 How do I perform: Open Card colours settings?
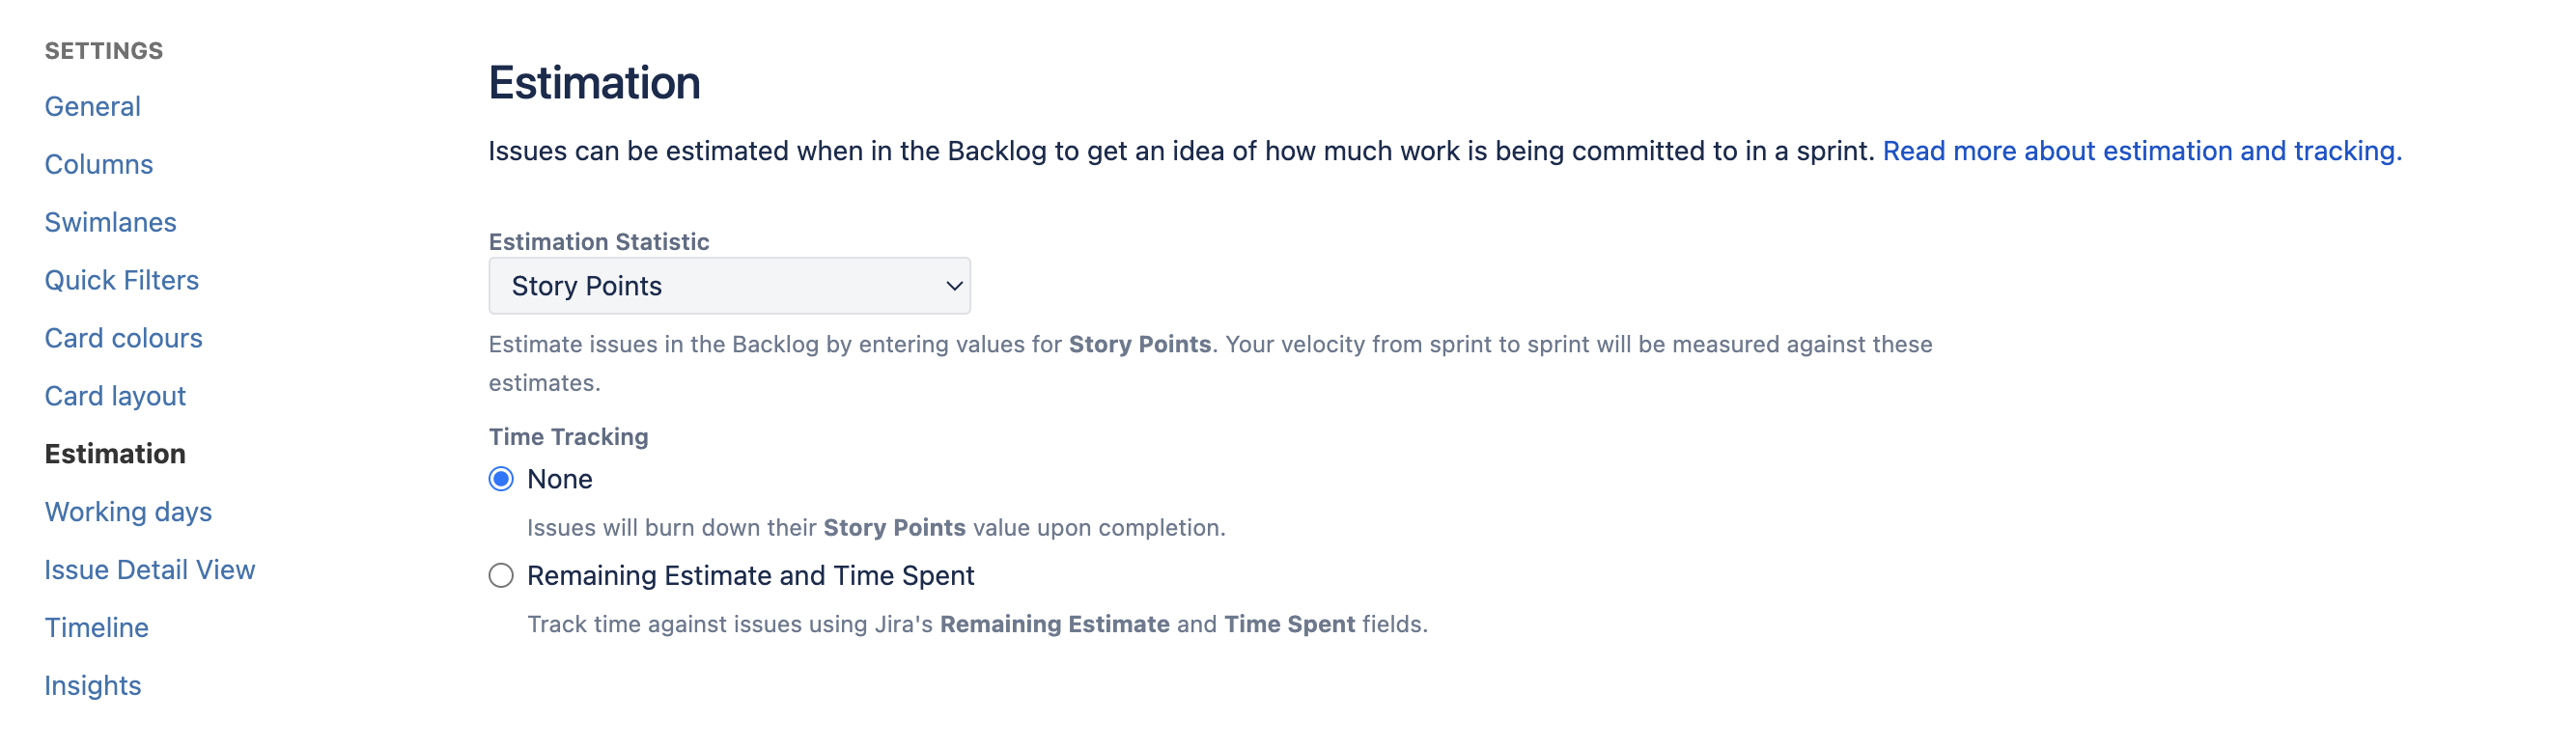123,338
